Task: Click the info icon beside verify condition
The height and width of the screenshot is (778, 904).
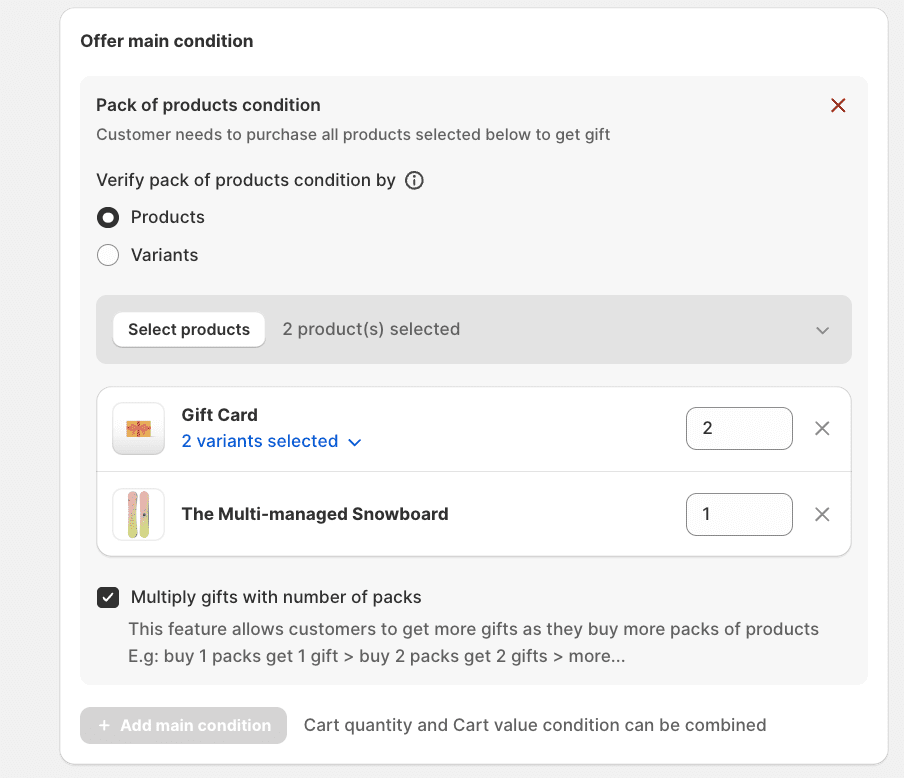Action: [x=414, y=181]
